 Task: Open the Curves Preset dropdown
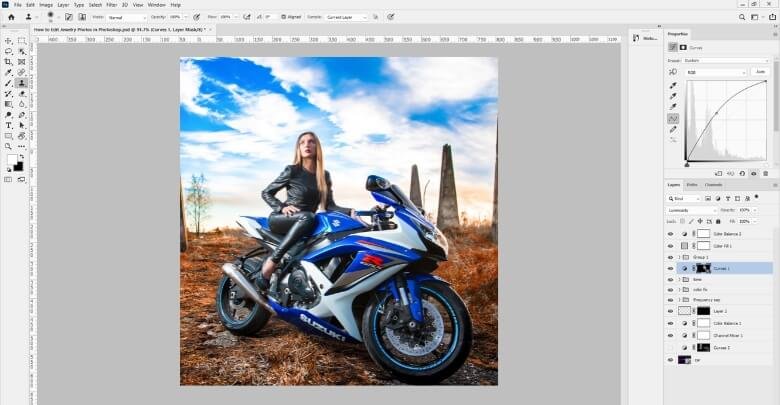click(x=726, y=60)
